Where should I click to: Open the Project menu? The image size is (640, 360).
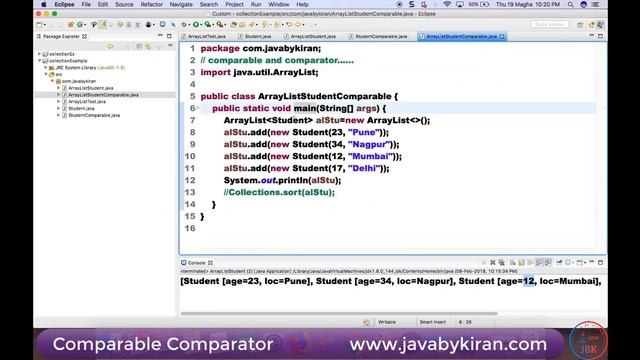234,4
